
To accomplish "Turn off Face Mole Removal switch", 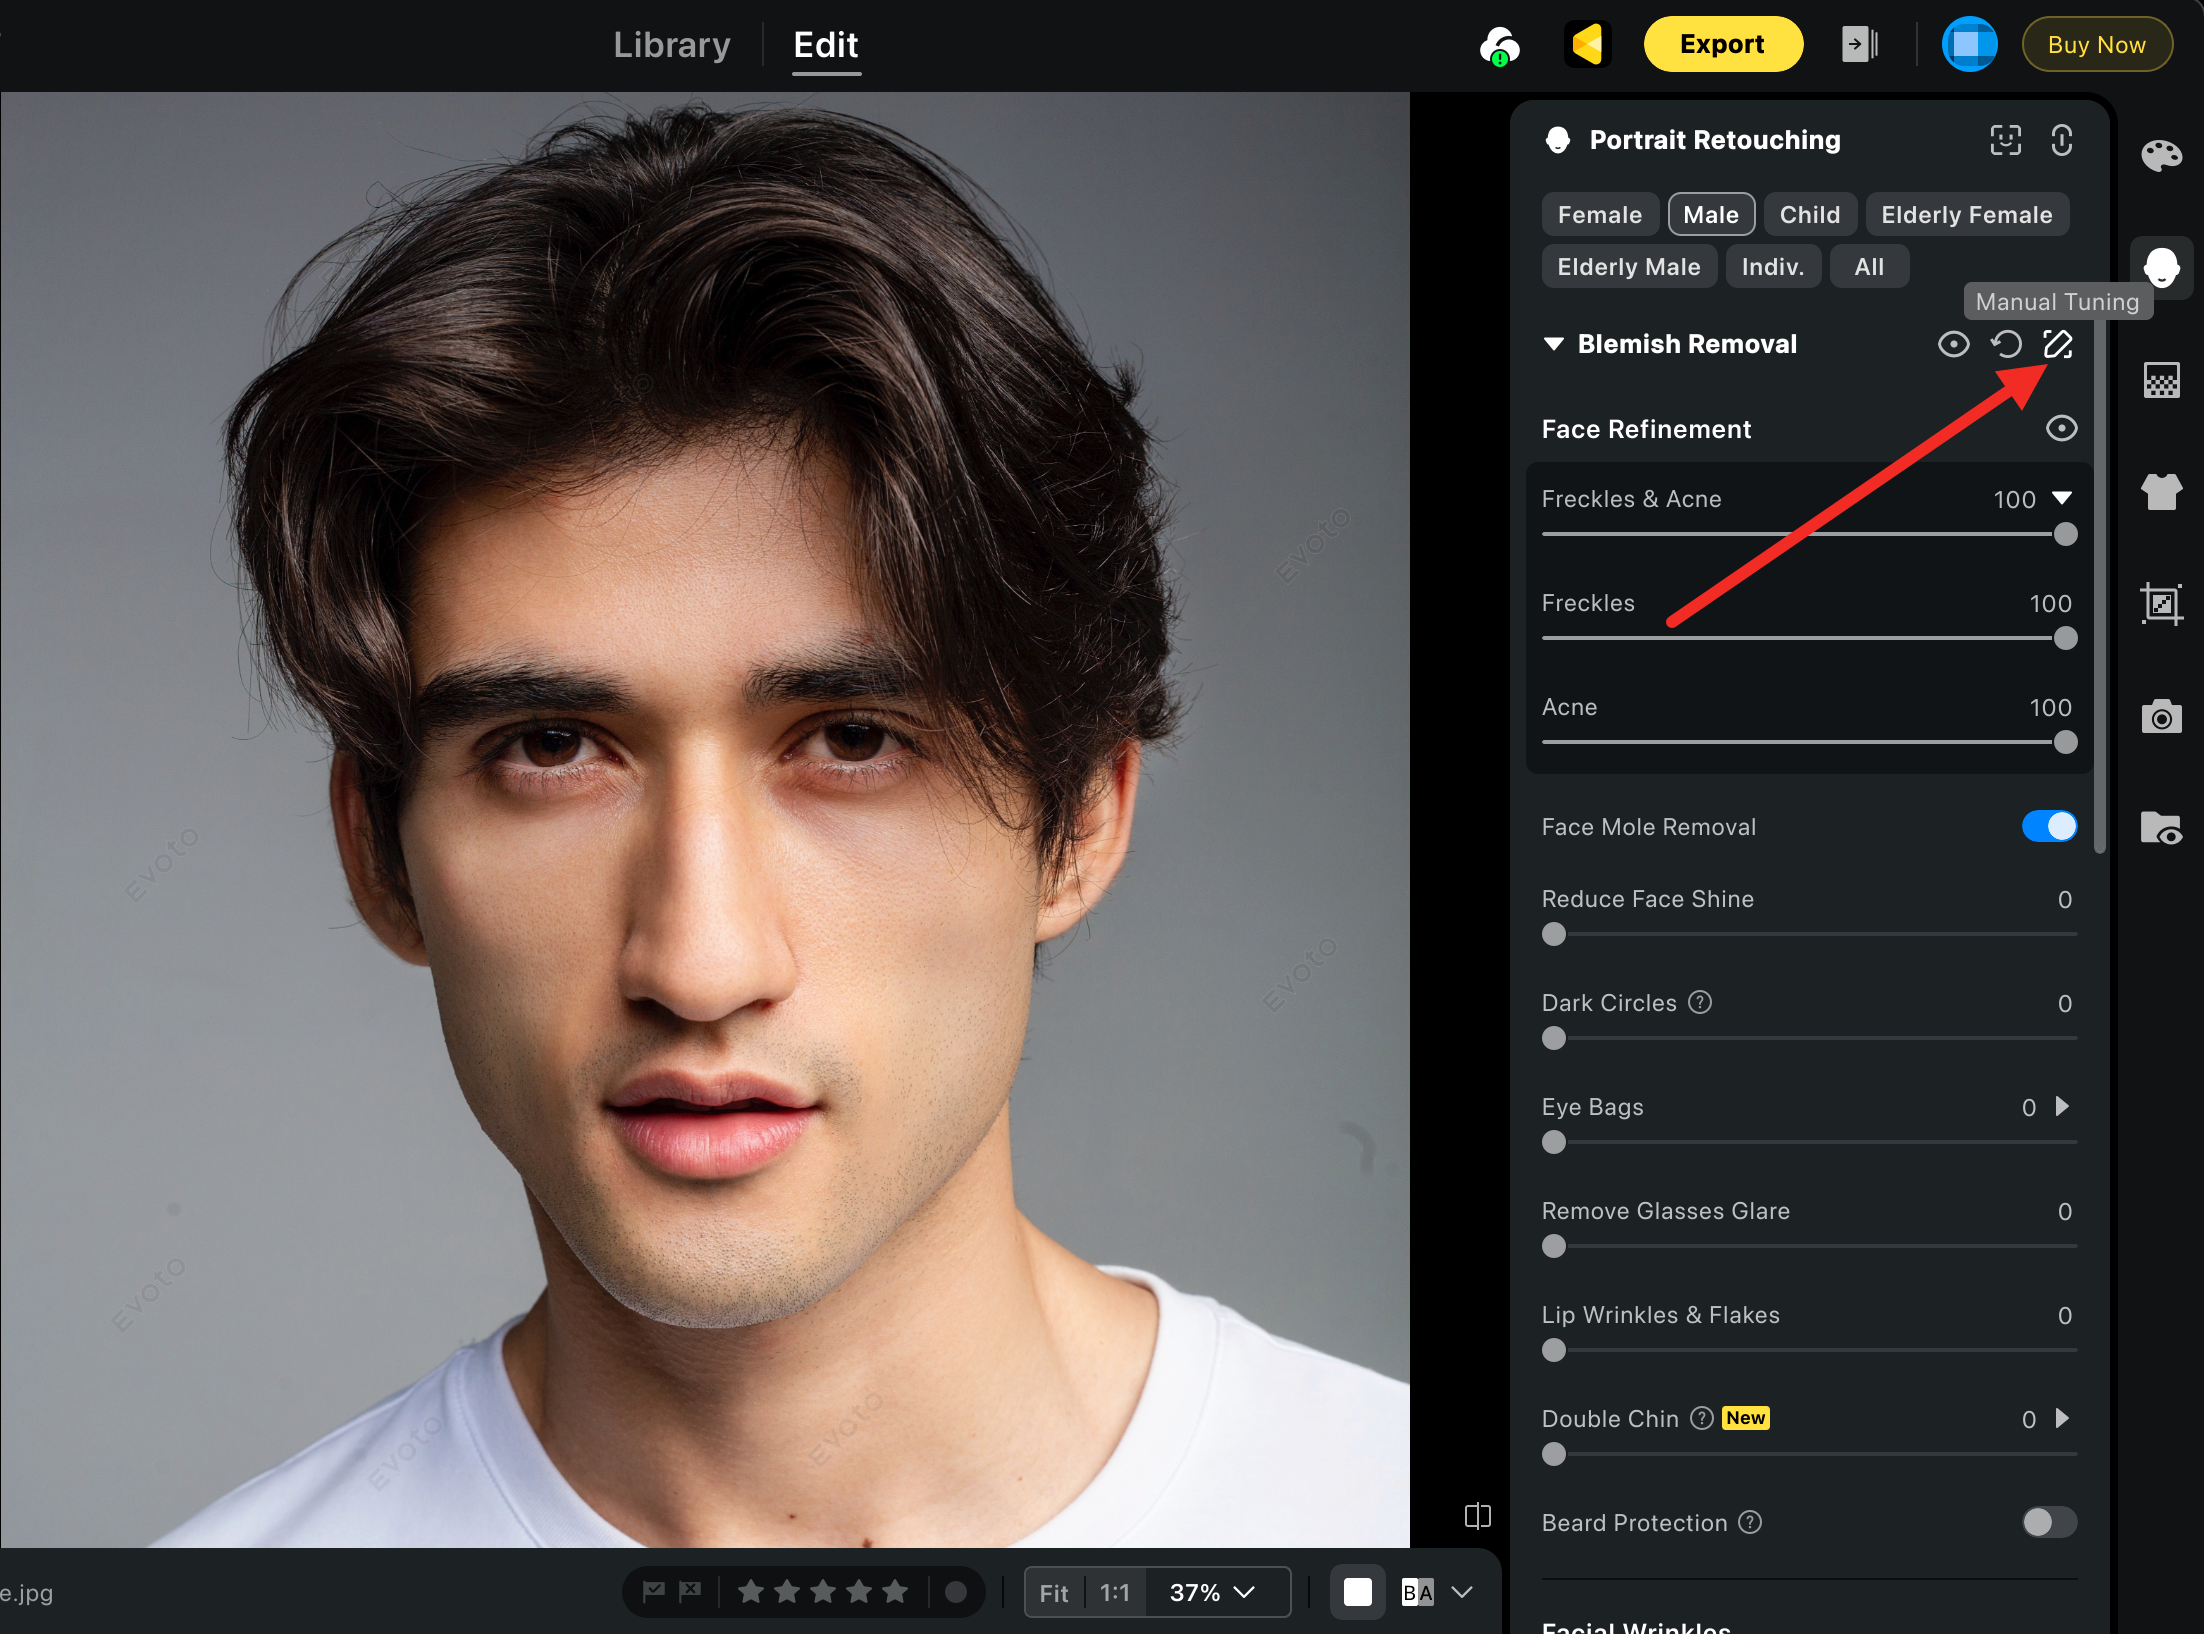I will (x=2048, y=826).
